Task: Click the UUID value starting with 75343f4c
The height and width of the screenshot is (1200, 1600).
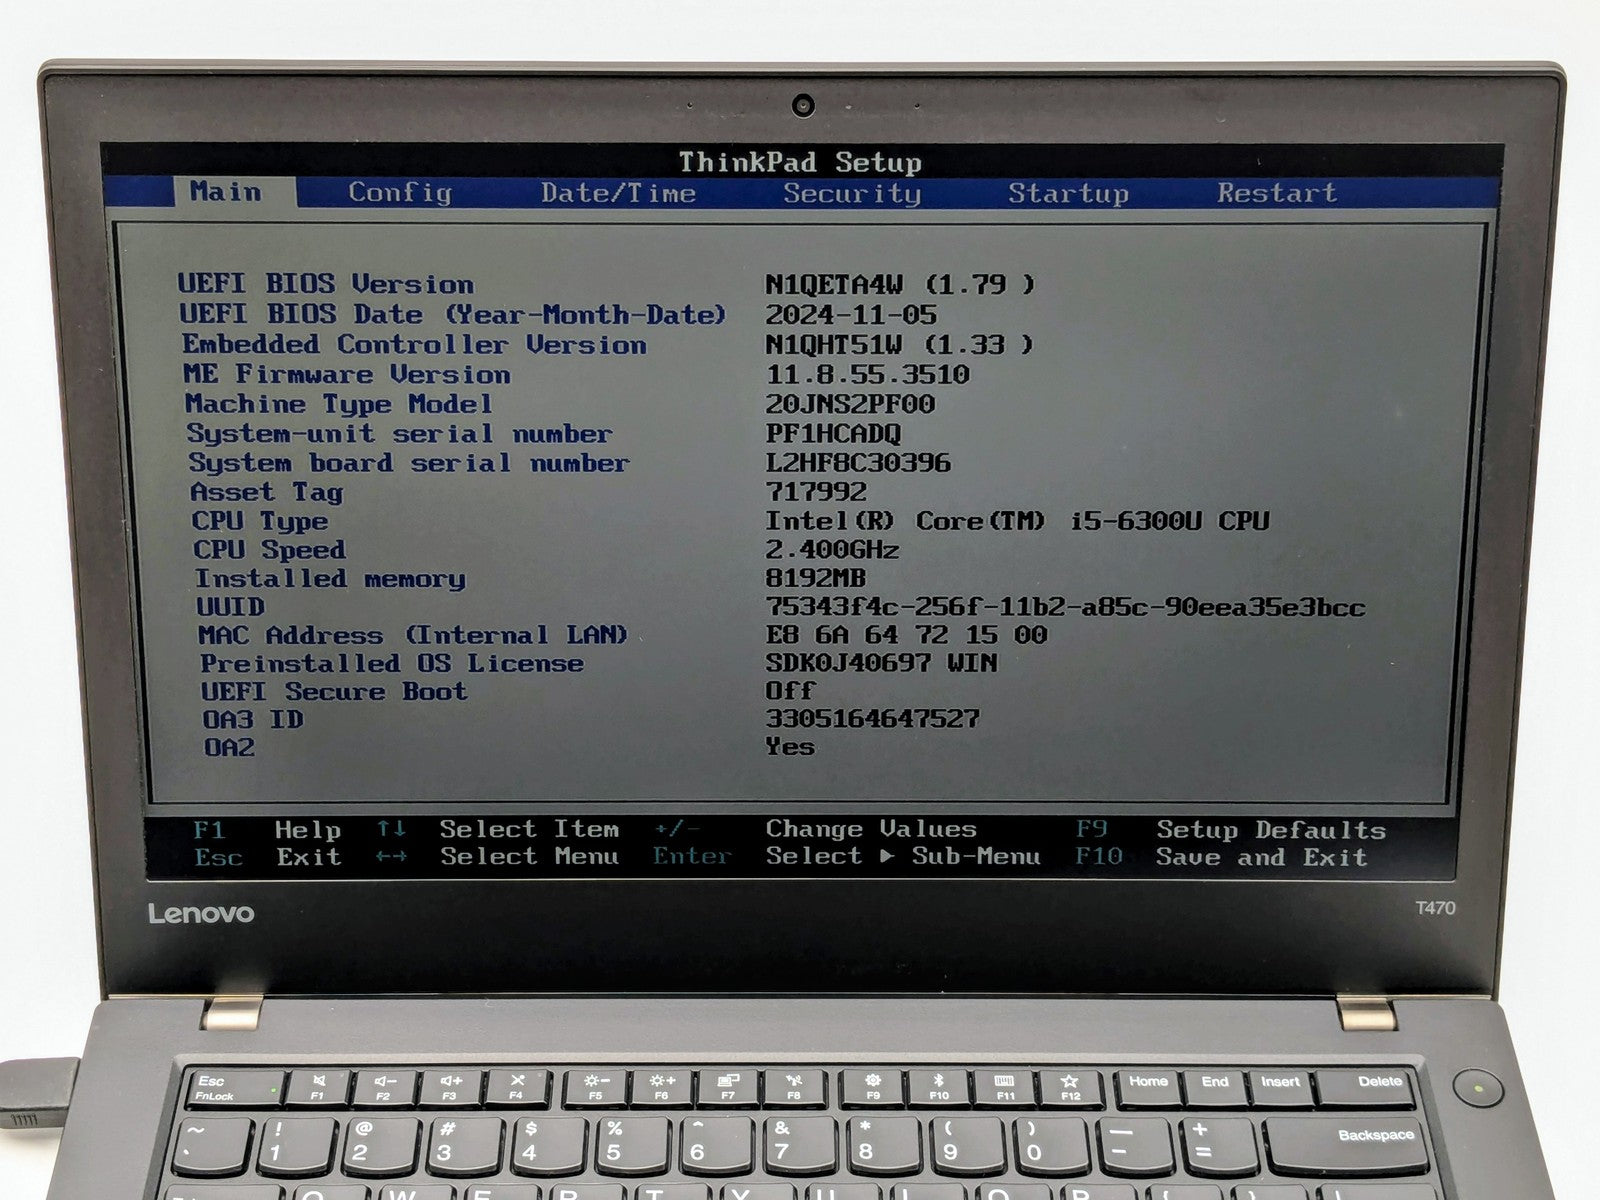Action: (1065, 606)
